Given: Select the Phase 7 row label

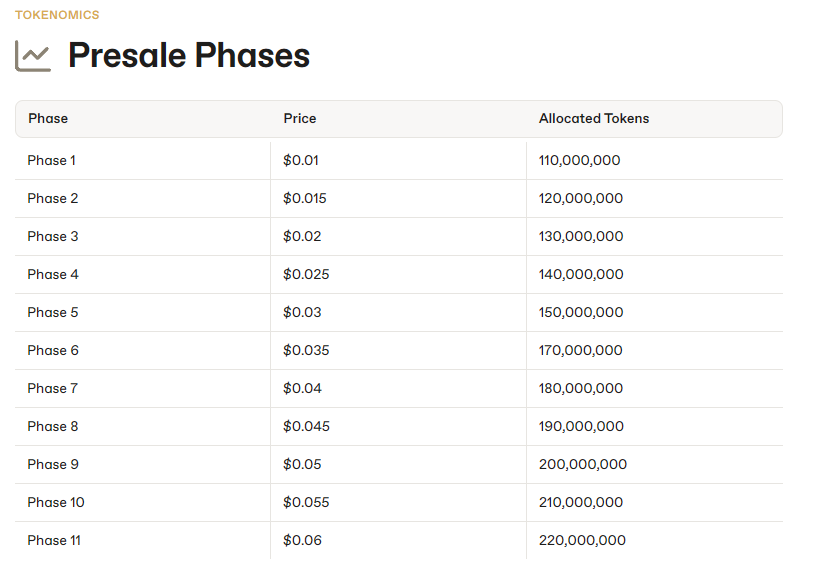Looking at the screenshot, I should pyautogui.click(x=53, y=388).
